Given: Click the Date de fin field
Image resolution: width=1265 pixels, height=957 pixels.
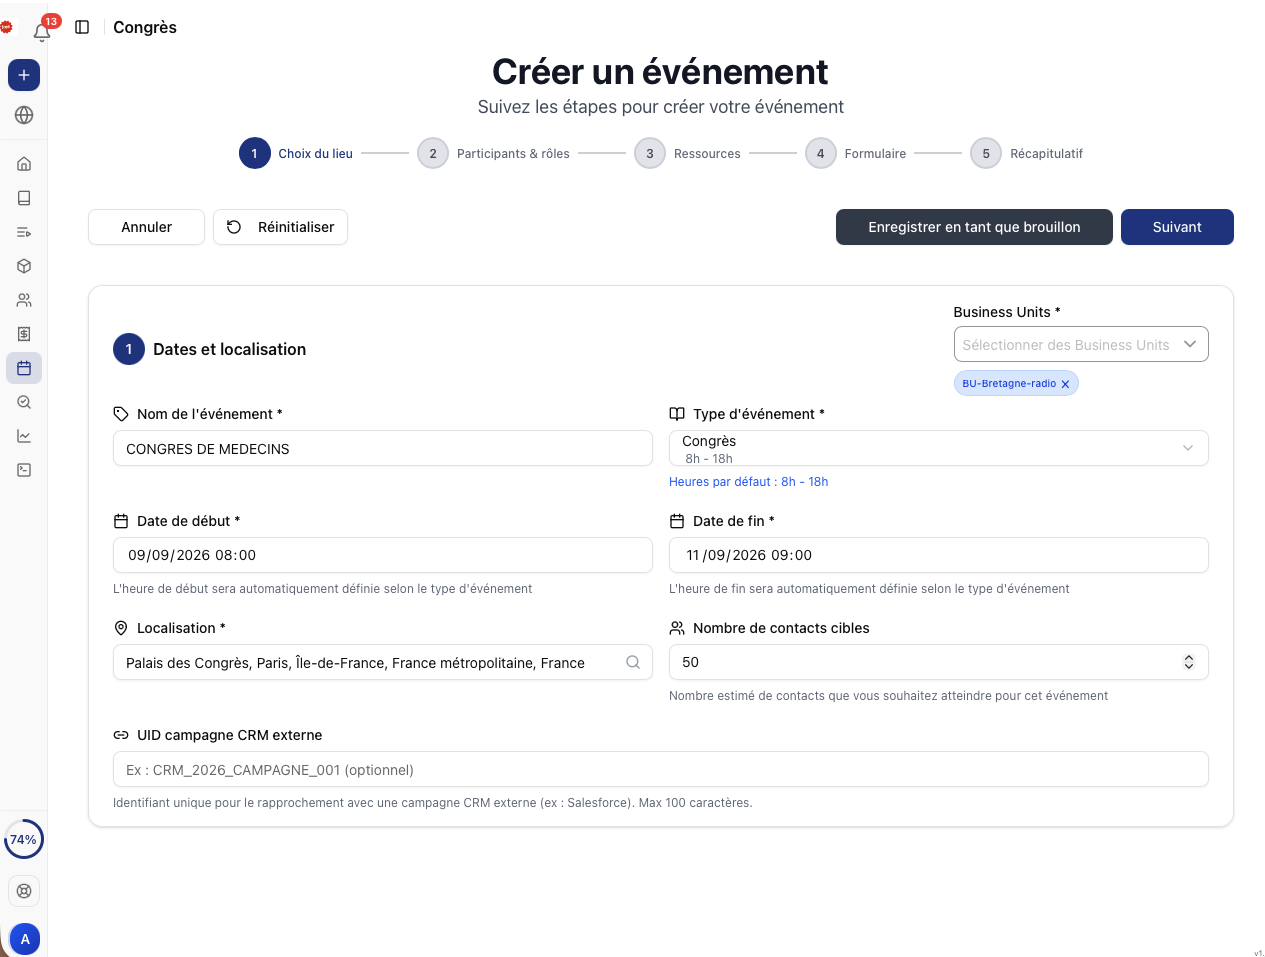Looking at the screenshot, I should (x=939, y=555).
